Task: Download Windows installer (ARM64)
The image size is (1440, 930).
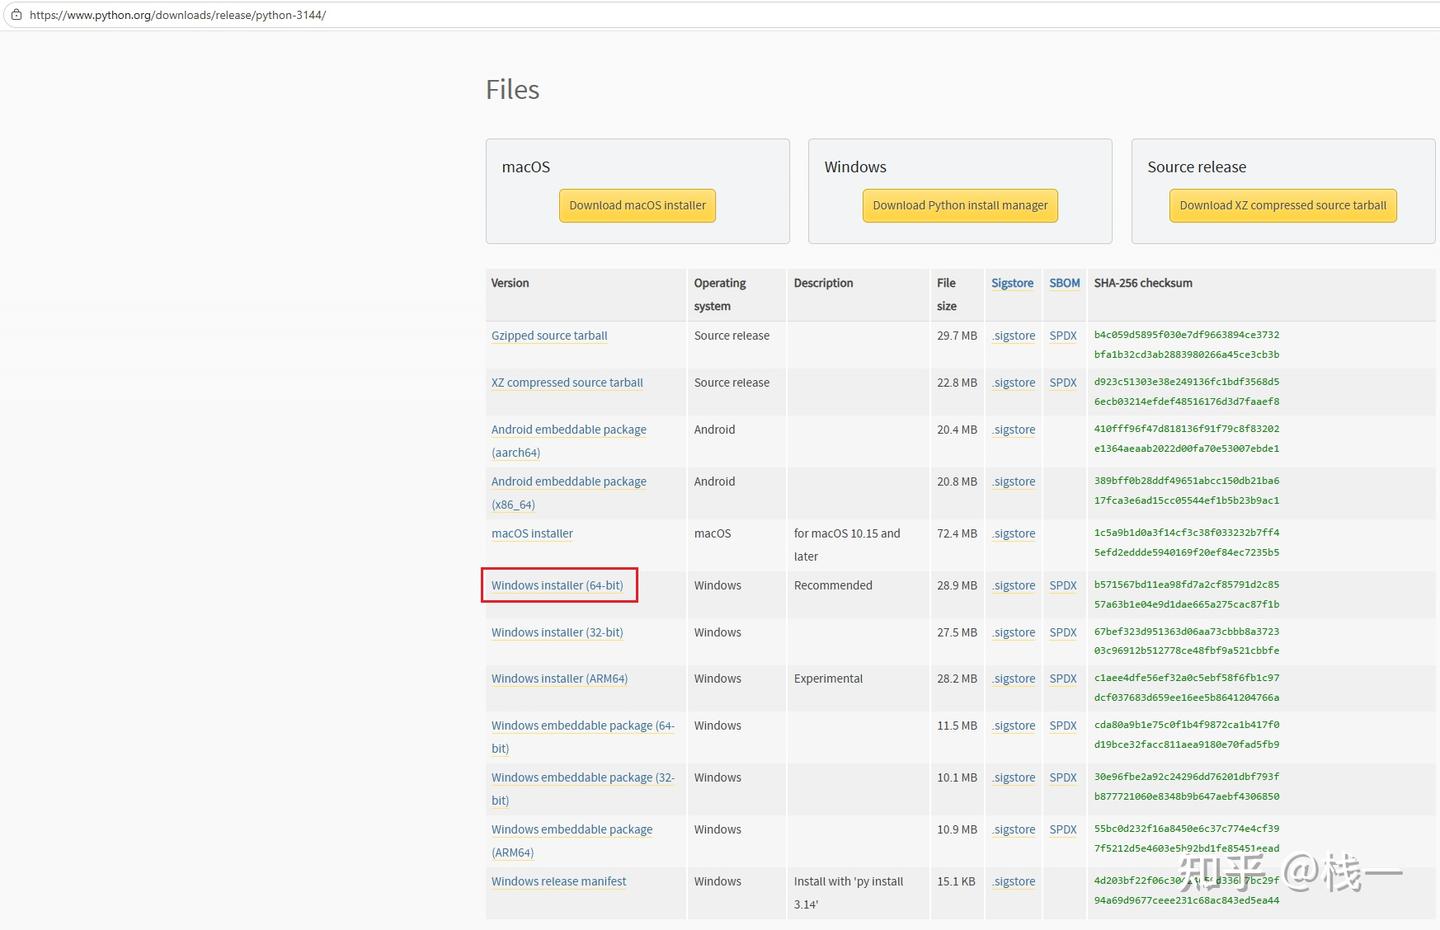Action: click(x=559, y=679)
